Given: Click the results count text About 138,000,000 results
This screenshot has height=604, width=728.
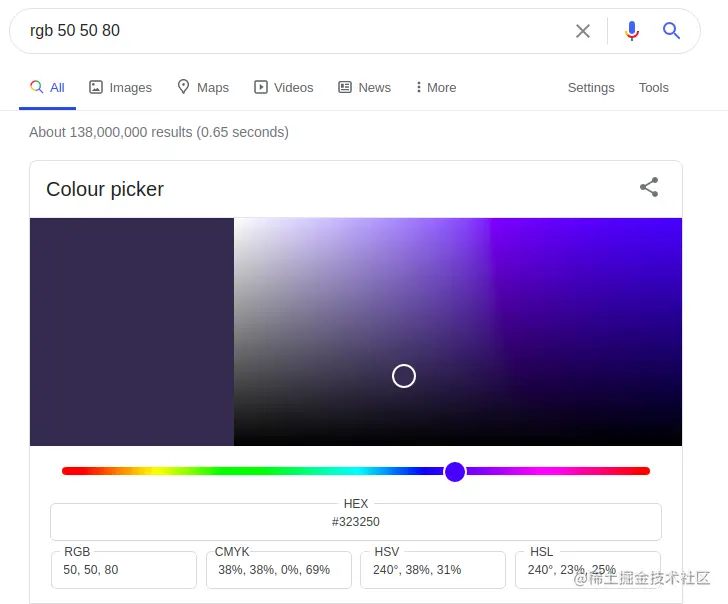Looking at the screenshot, I should [x=159, y=132].
